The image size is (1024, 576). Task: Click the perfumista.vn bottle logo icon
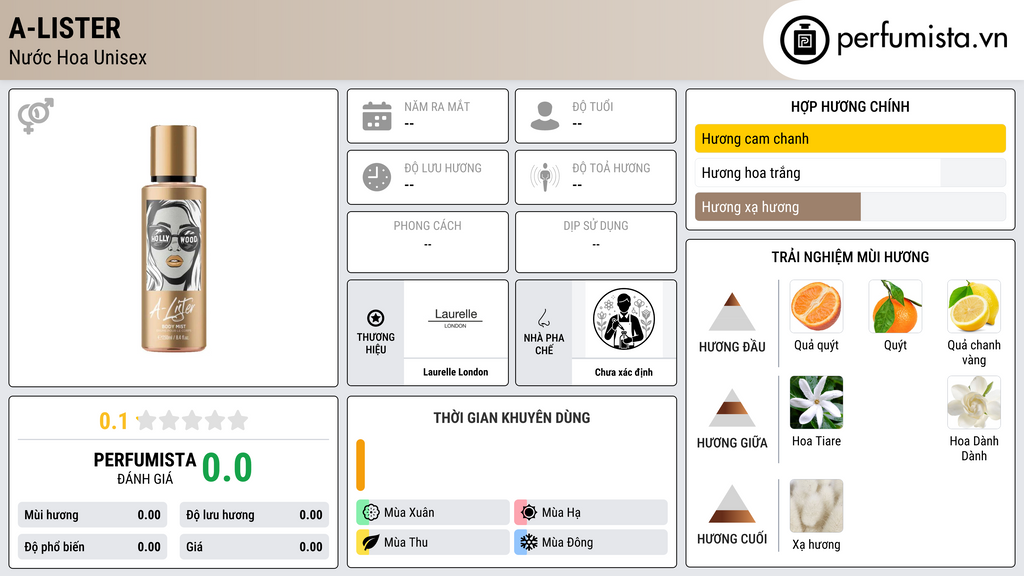[805, 40]
